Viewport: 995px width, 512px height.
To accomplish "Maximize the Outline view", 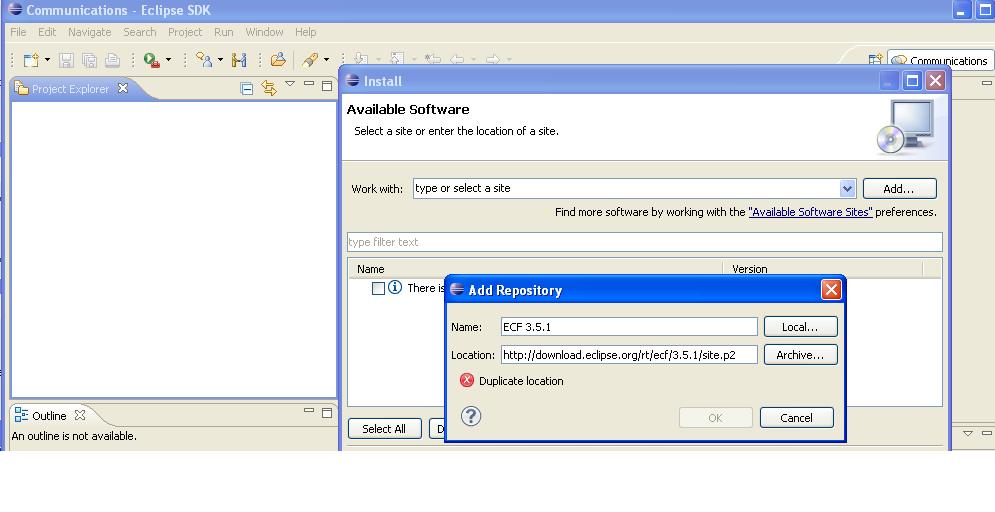I will click(327, 413).
